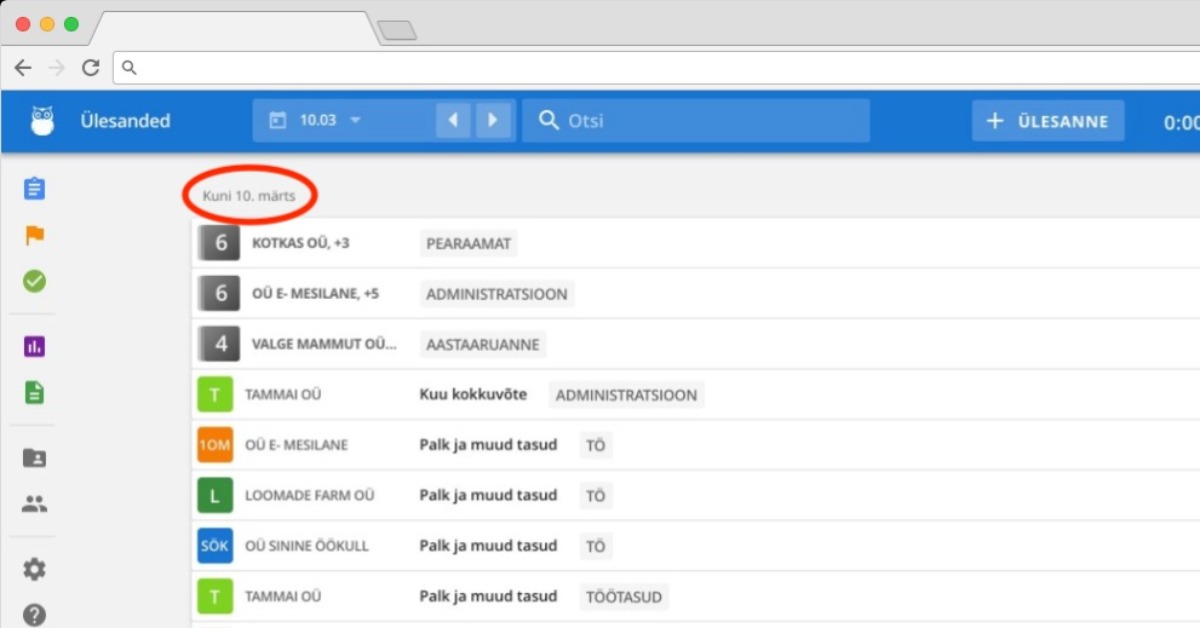Select VALGE MAMMUT OÜ... text
The width and height of the screenshot is (1200, 628).
point(324,344)
